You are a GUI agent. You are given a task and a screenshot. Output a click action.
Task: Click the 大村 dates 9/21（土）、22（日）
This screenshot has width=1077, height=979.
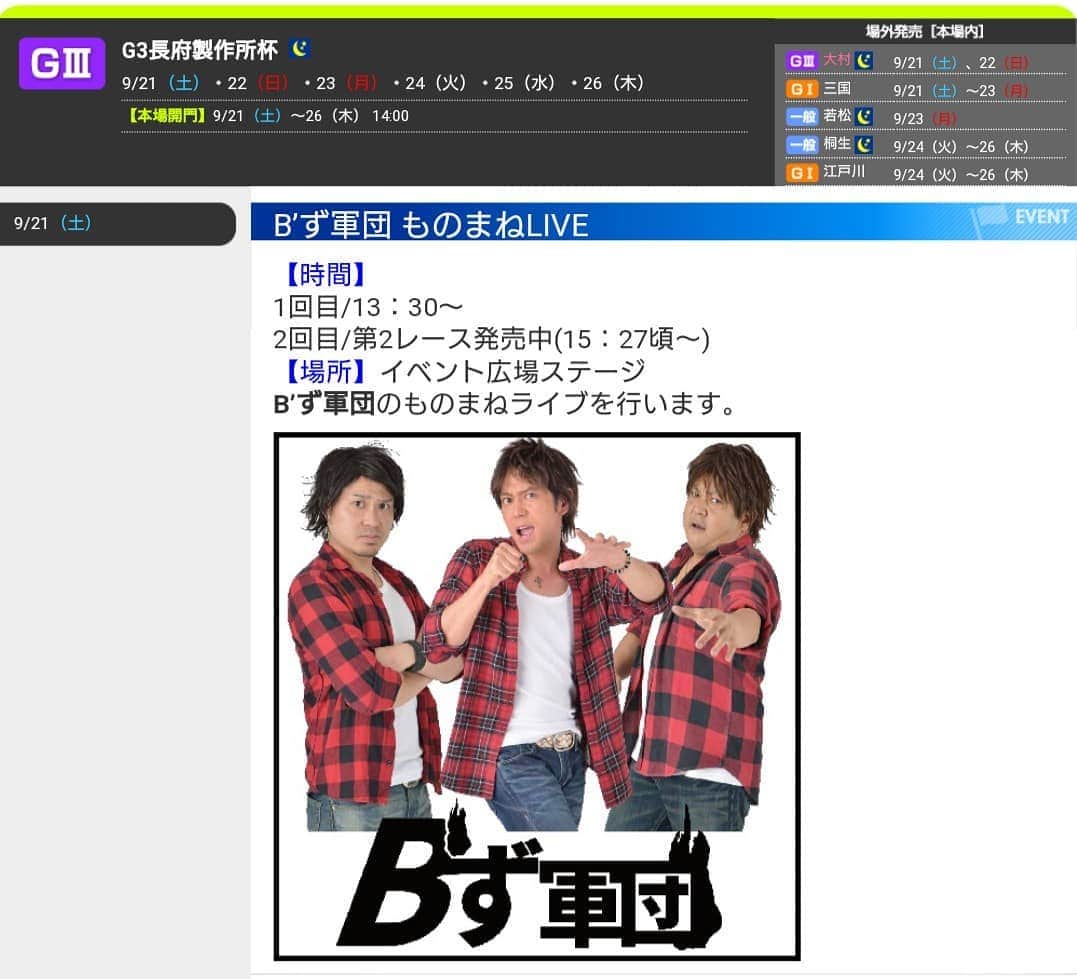click(x=960, y=63)
